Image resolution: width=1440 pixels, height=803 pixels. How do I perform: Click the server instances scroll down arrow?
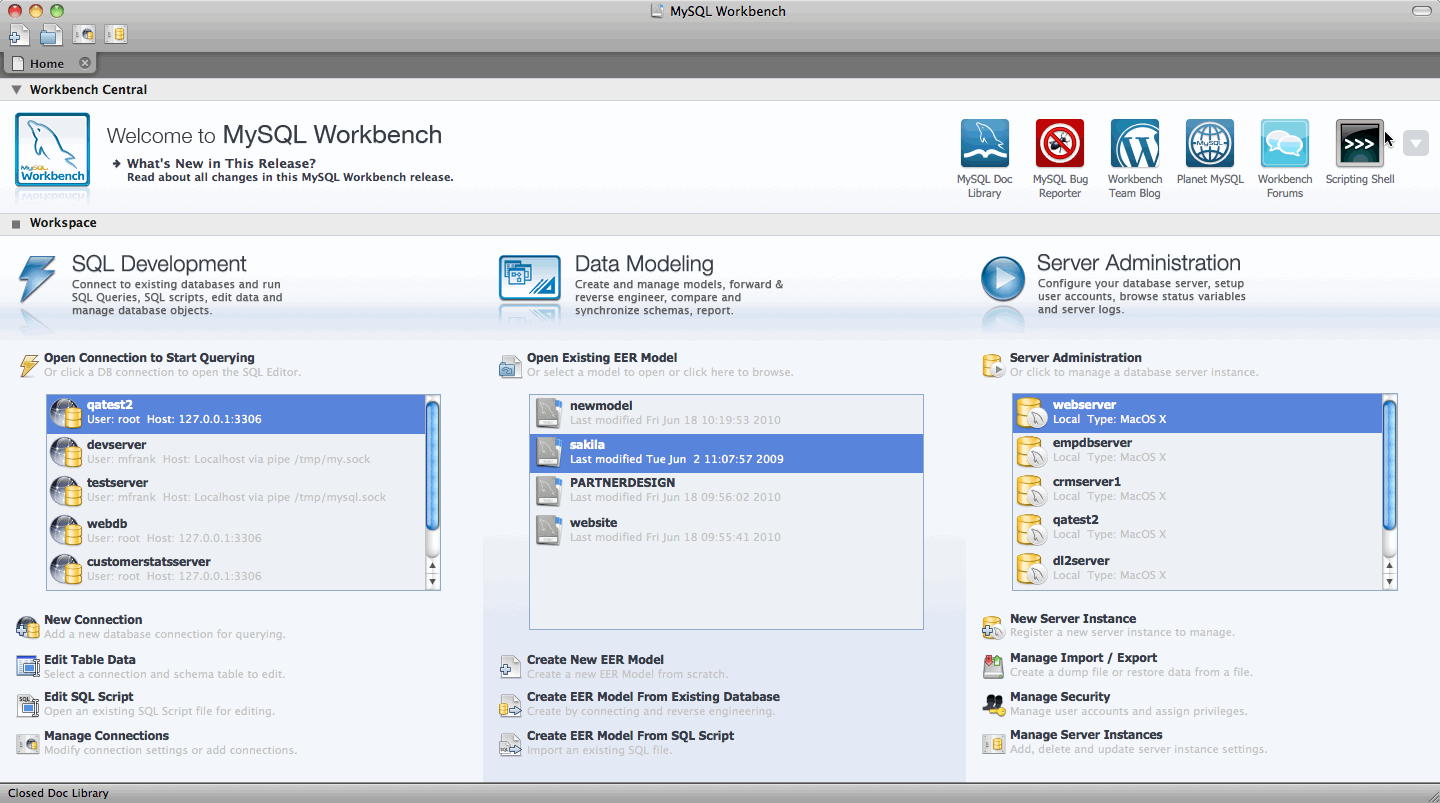(x=1389, y=581)
